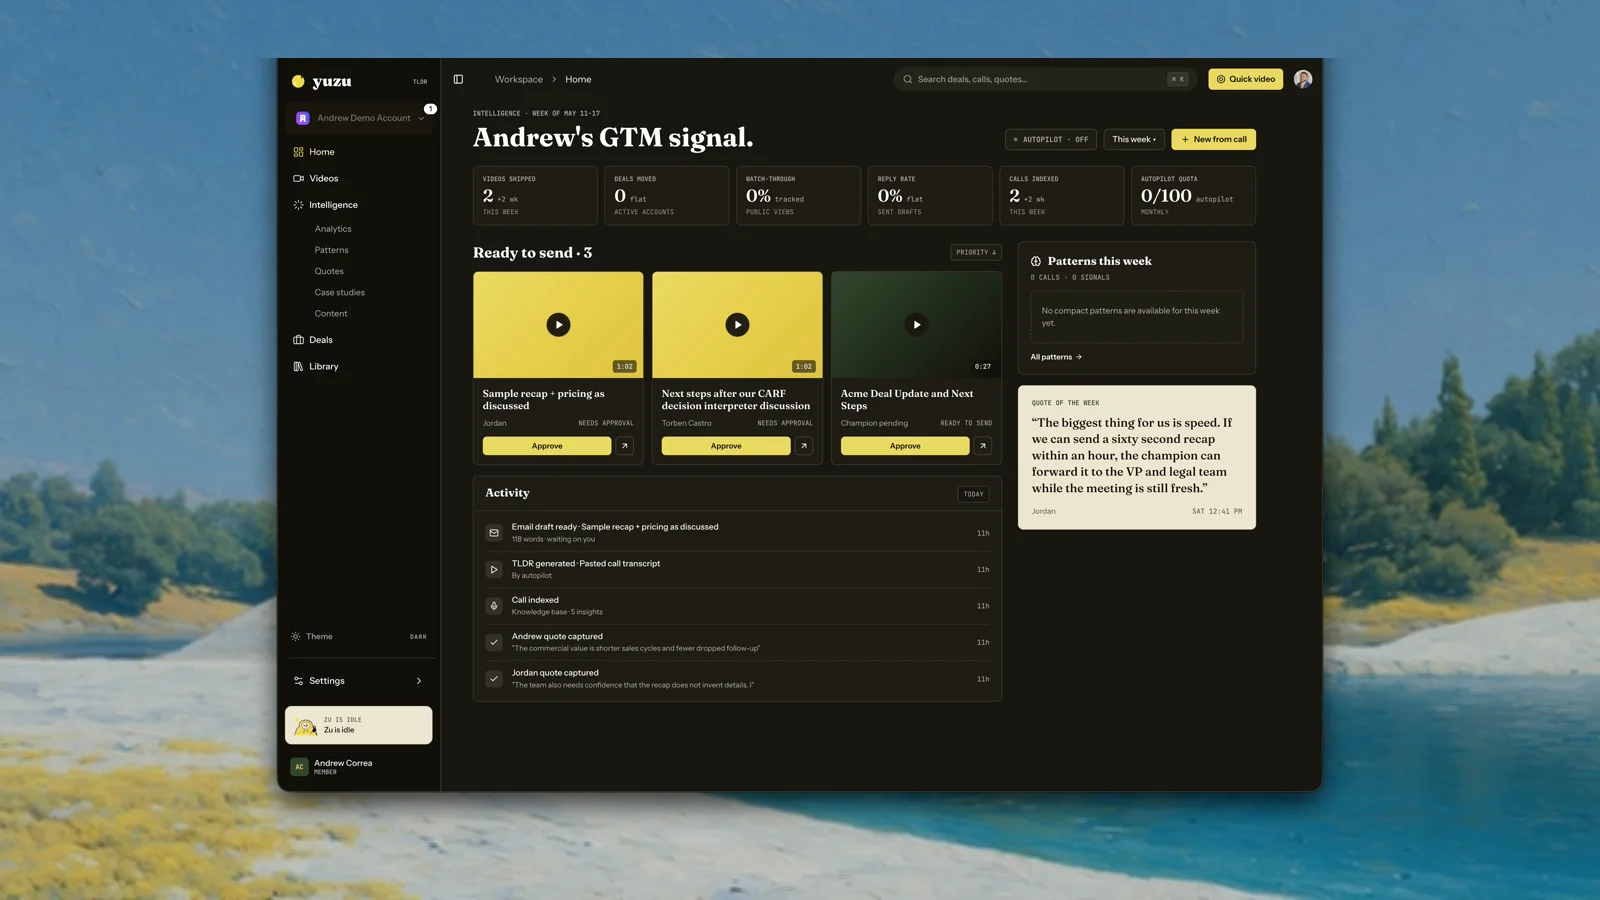
Task: Open the user avatar photo menu
Action: point(1303,79)
